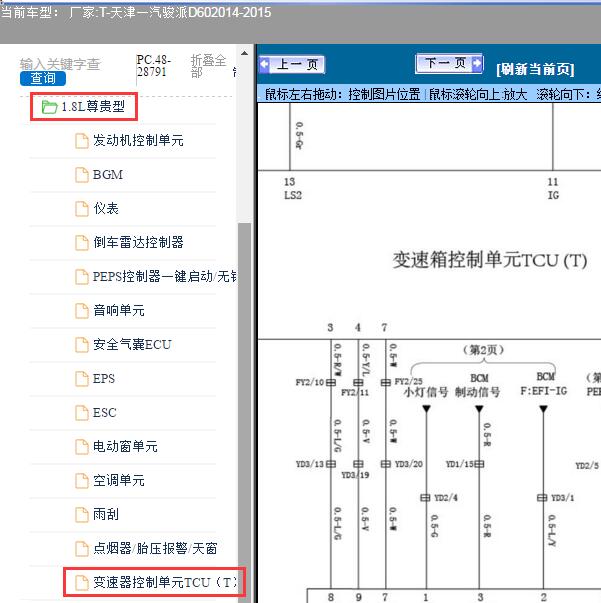The width and height of the screenshot is (601, 603).
Task: Collapse the 1.8L尊贵型 folder
Action: point(84,107)
